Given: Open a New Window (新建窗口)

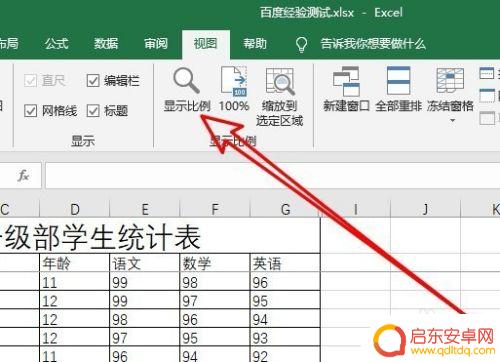Looking at the screenshot, I should [x=346, y=89].
